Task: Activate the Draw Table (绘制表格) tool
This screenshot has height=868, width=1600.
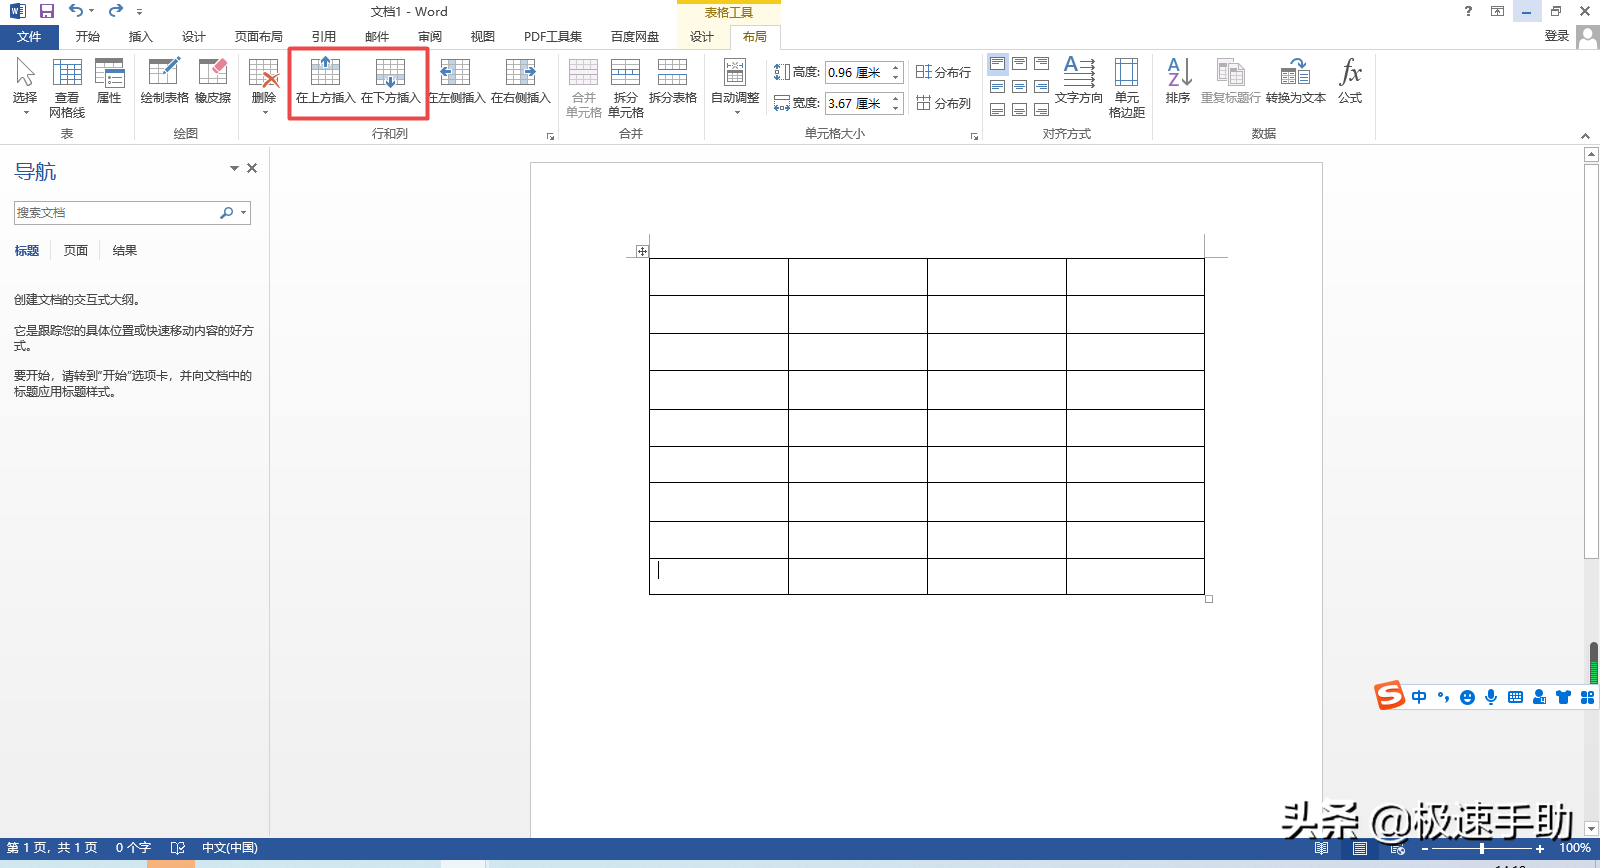Action: coord(164,80)
